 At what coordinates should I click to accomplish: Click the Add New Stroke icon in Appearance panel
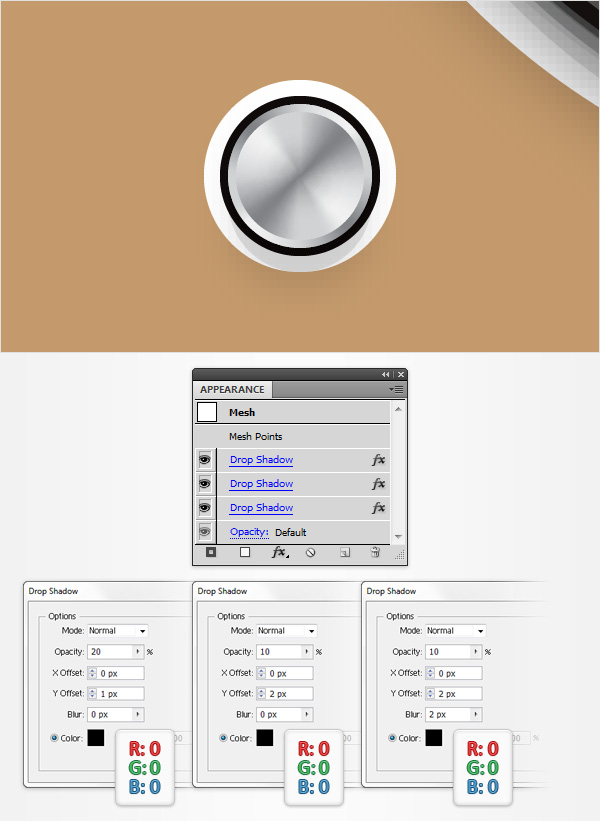coord(210,552)
